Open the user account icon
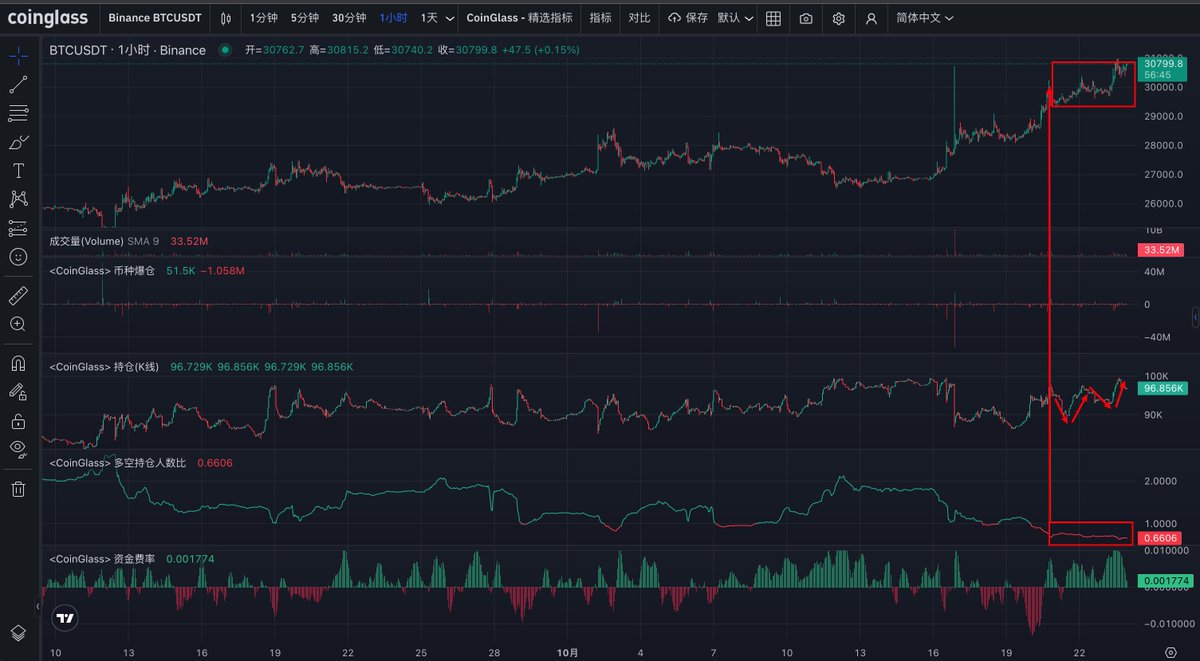Image resolution: width=1200 pixels, height=661 pixels. [872, 18]
